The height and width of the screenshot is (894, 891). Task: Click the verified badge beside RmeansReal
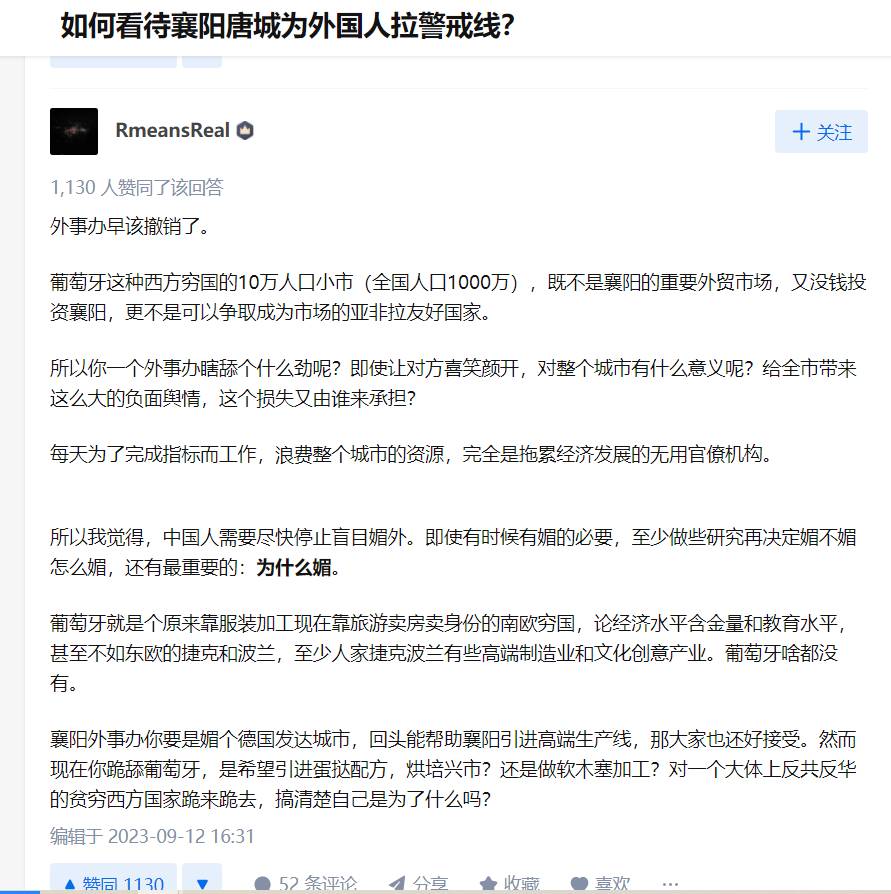pos(245,131)
